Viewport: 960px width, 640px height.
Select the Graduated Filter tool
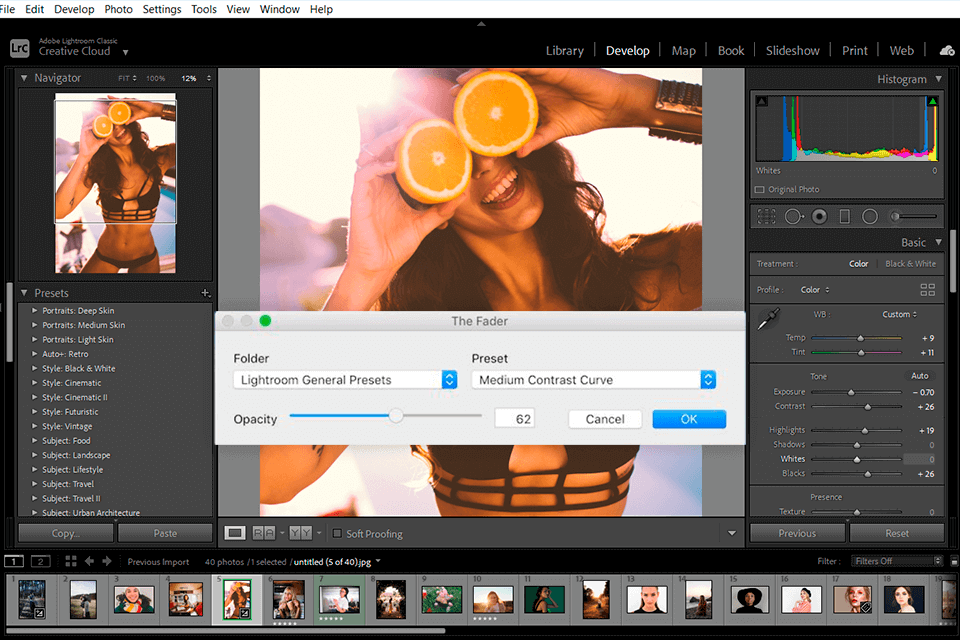tap(844, 216)
